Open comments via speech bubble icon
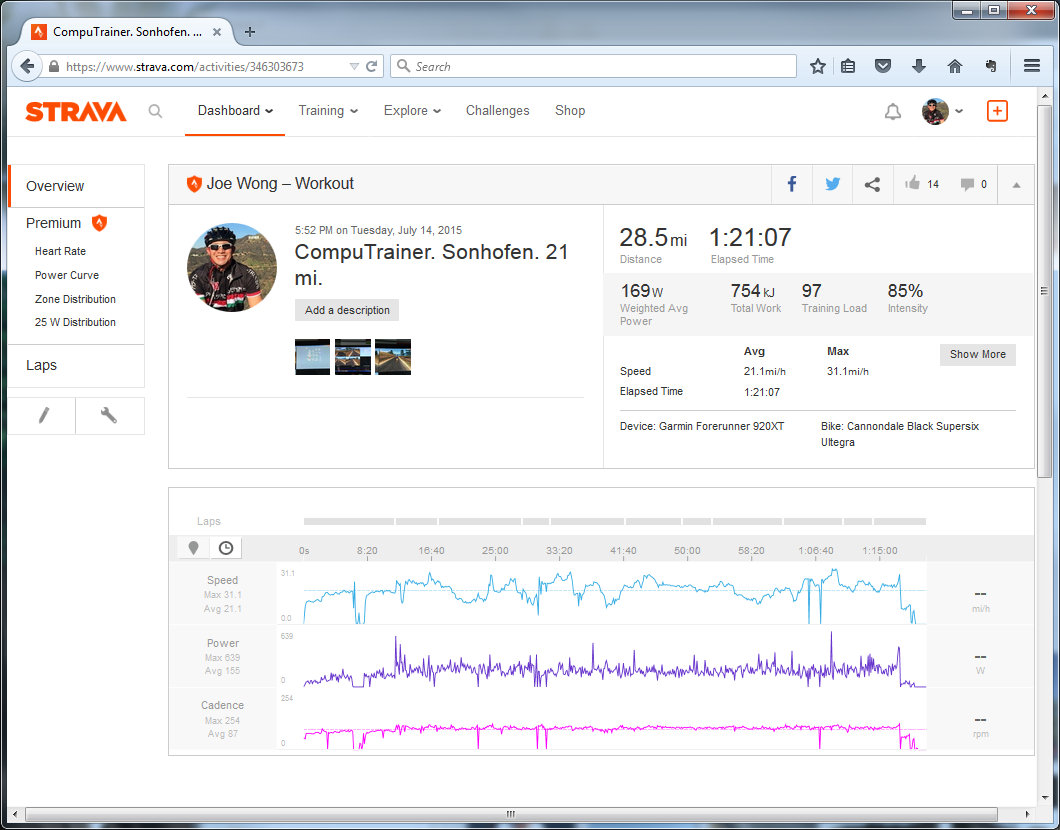This screenshot has width=1060, height=830. (967, 184)
